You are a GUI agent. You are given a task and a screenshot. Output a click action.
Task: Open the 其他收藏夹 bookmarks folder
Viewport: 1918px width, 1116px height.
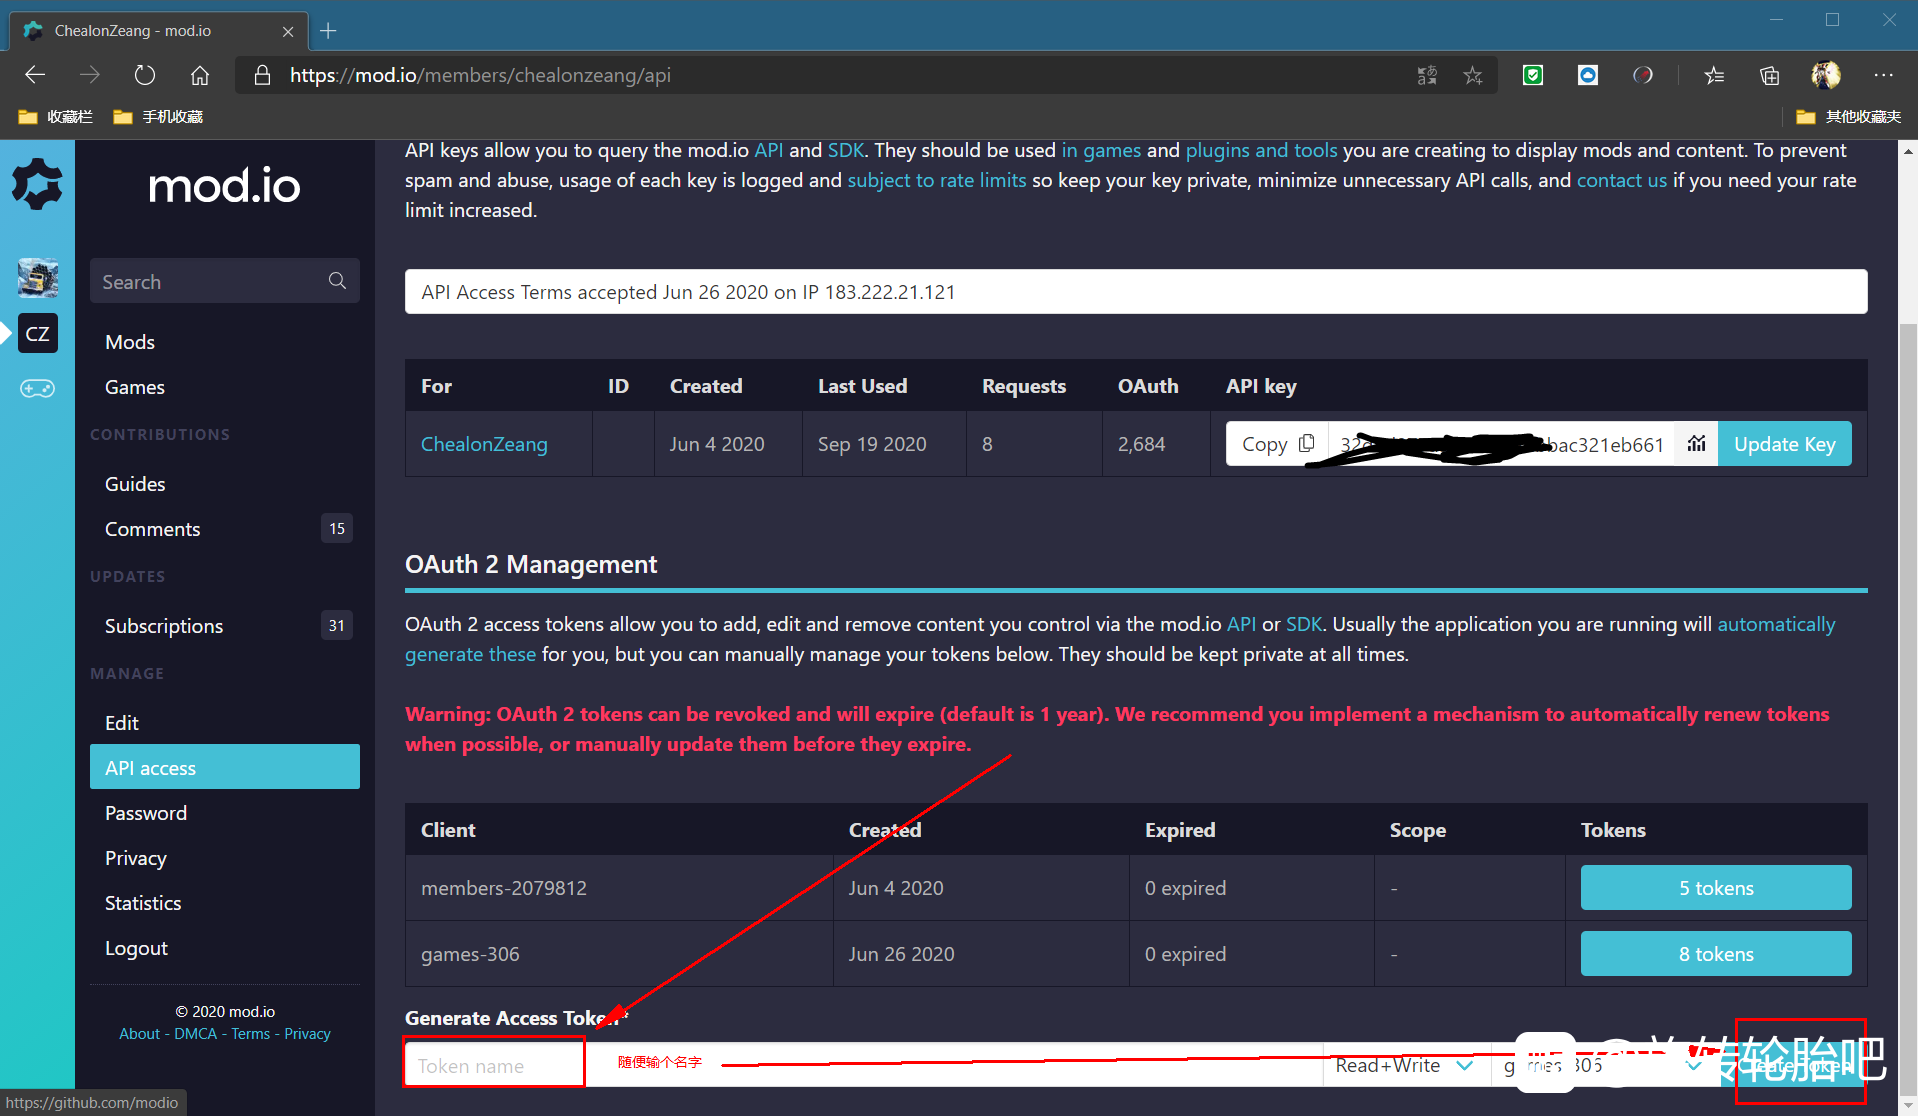click(1848, 117)
